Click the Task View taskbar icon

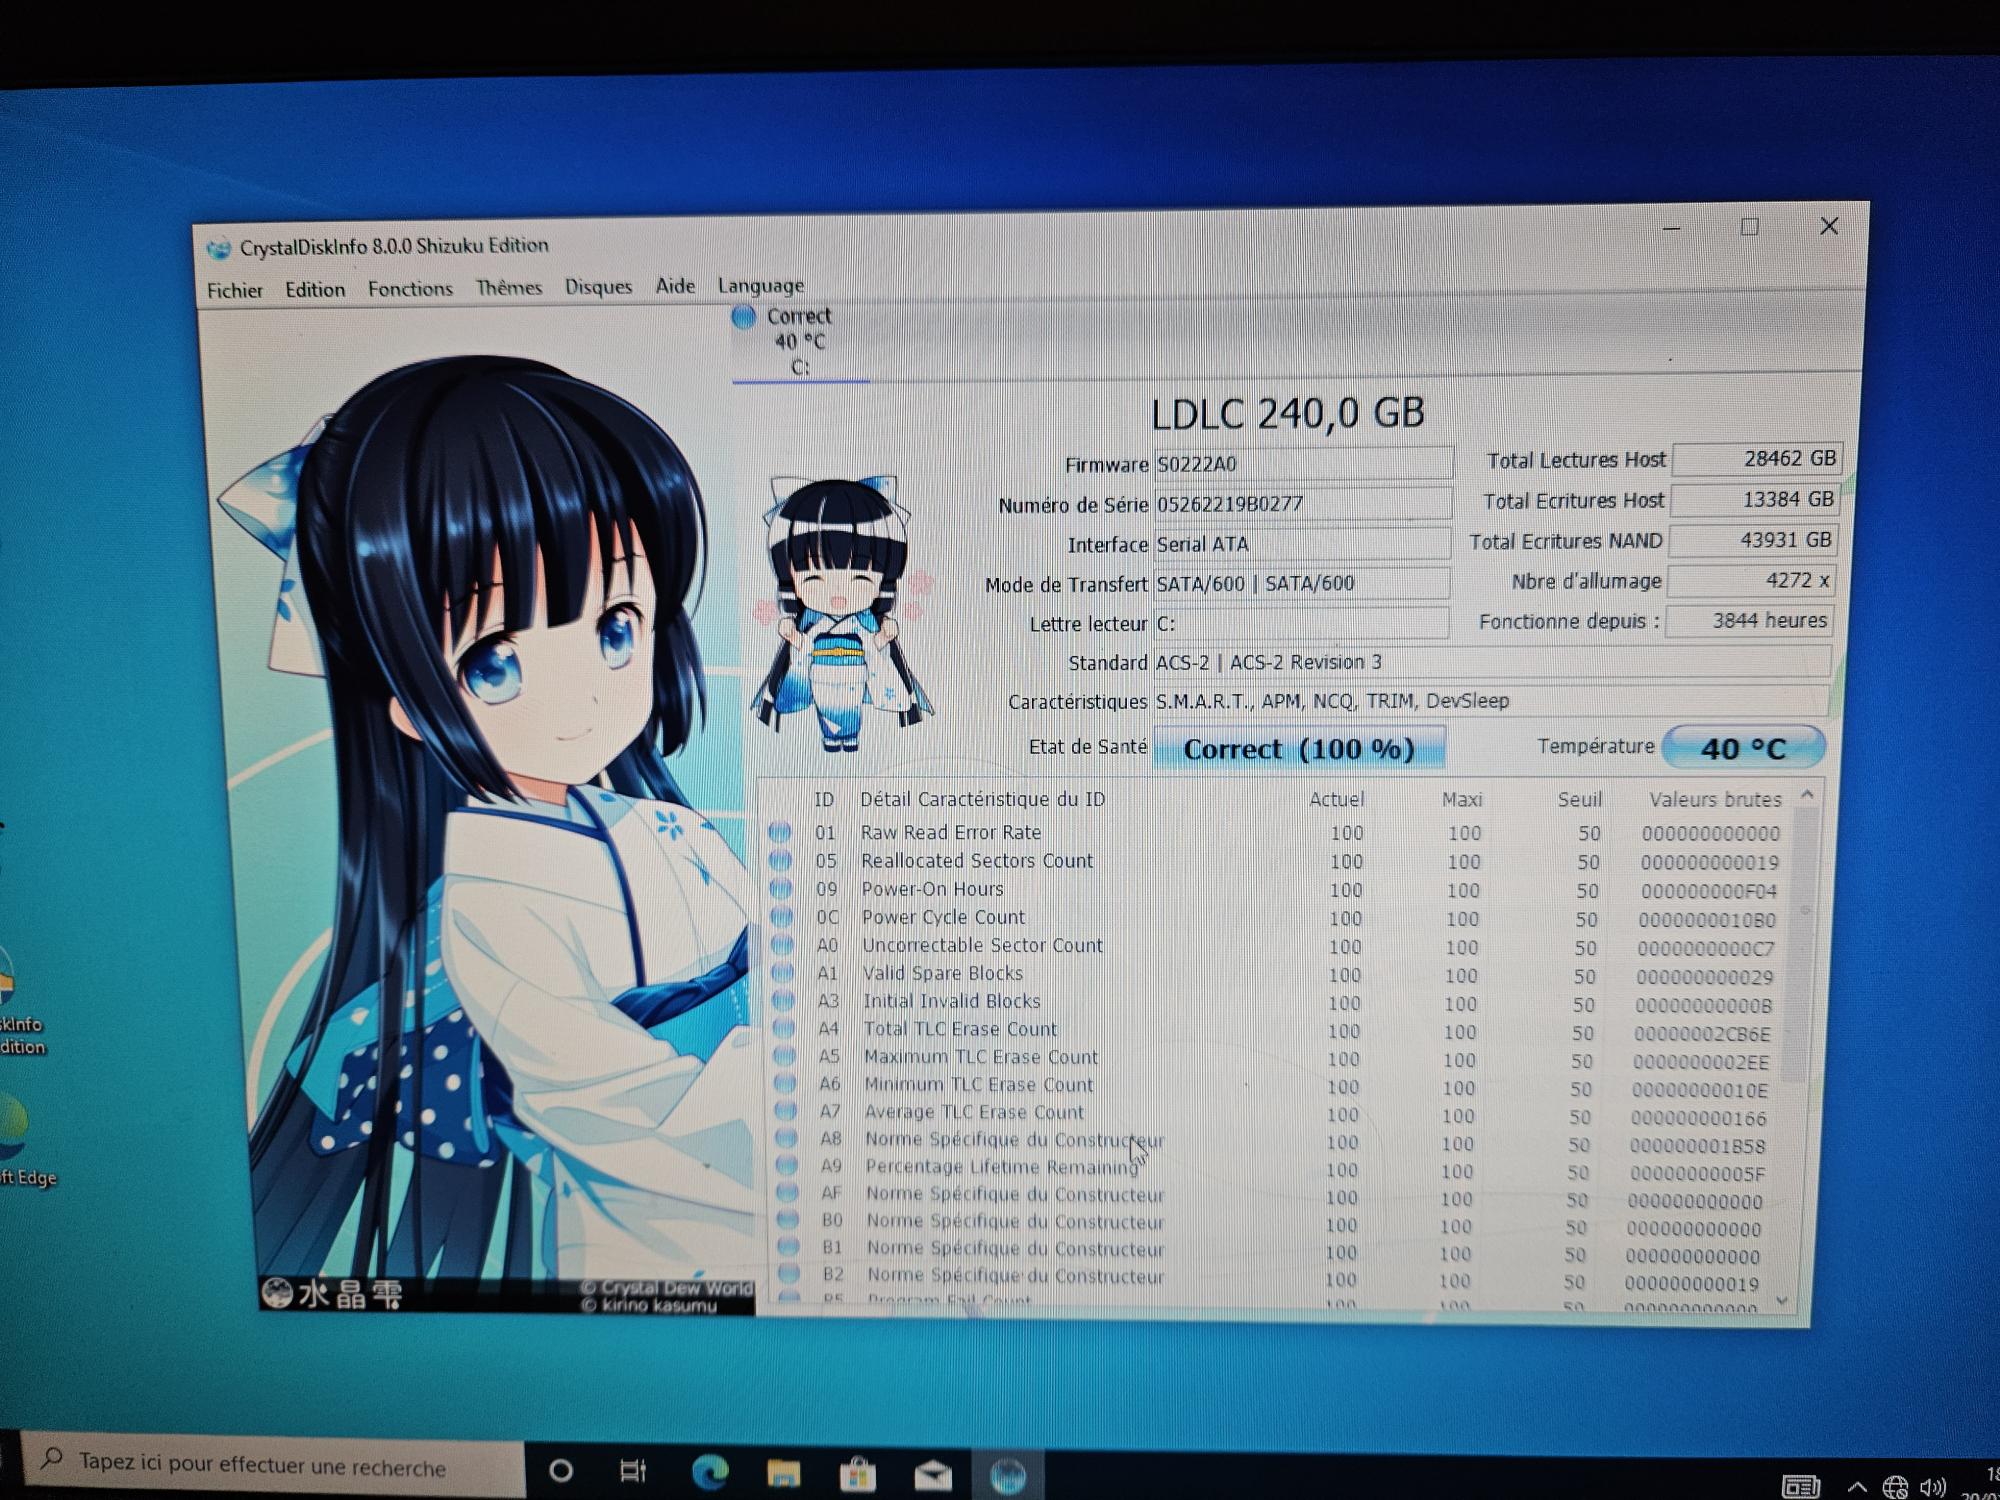click(633, 1471)
